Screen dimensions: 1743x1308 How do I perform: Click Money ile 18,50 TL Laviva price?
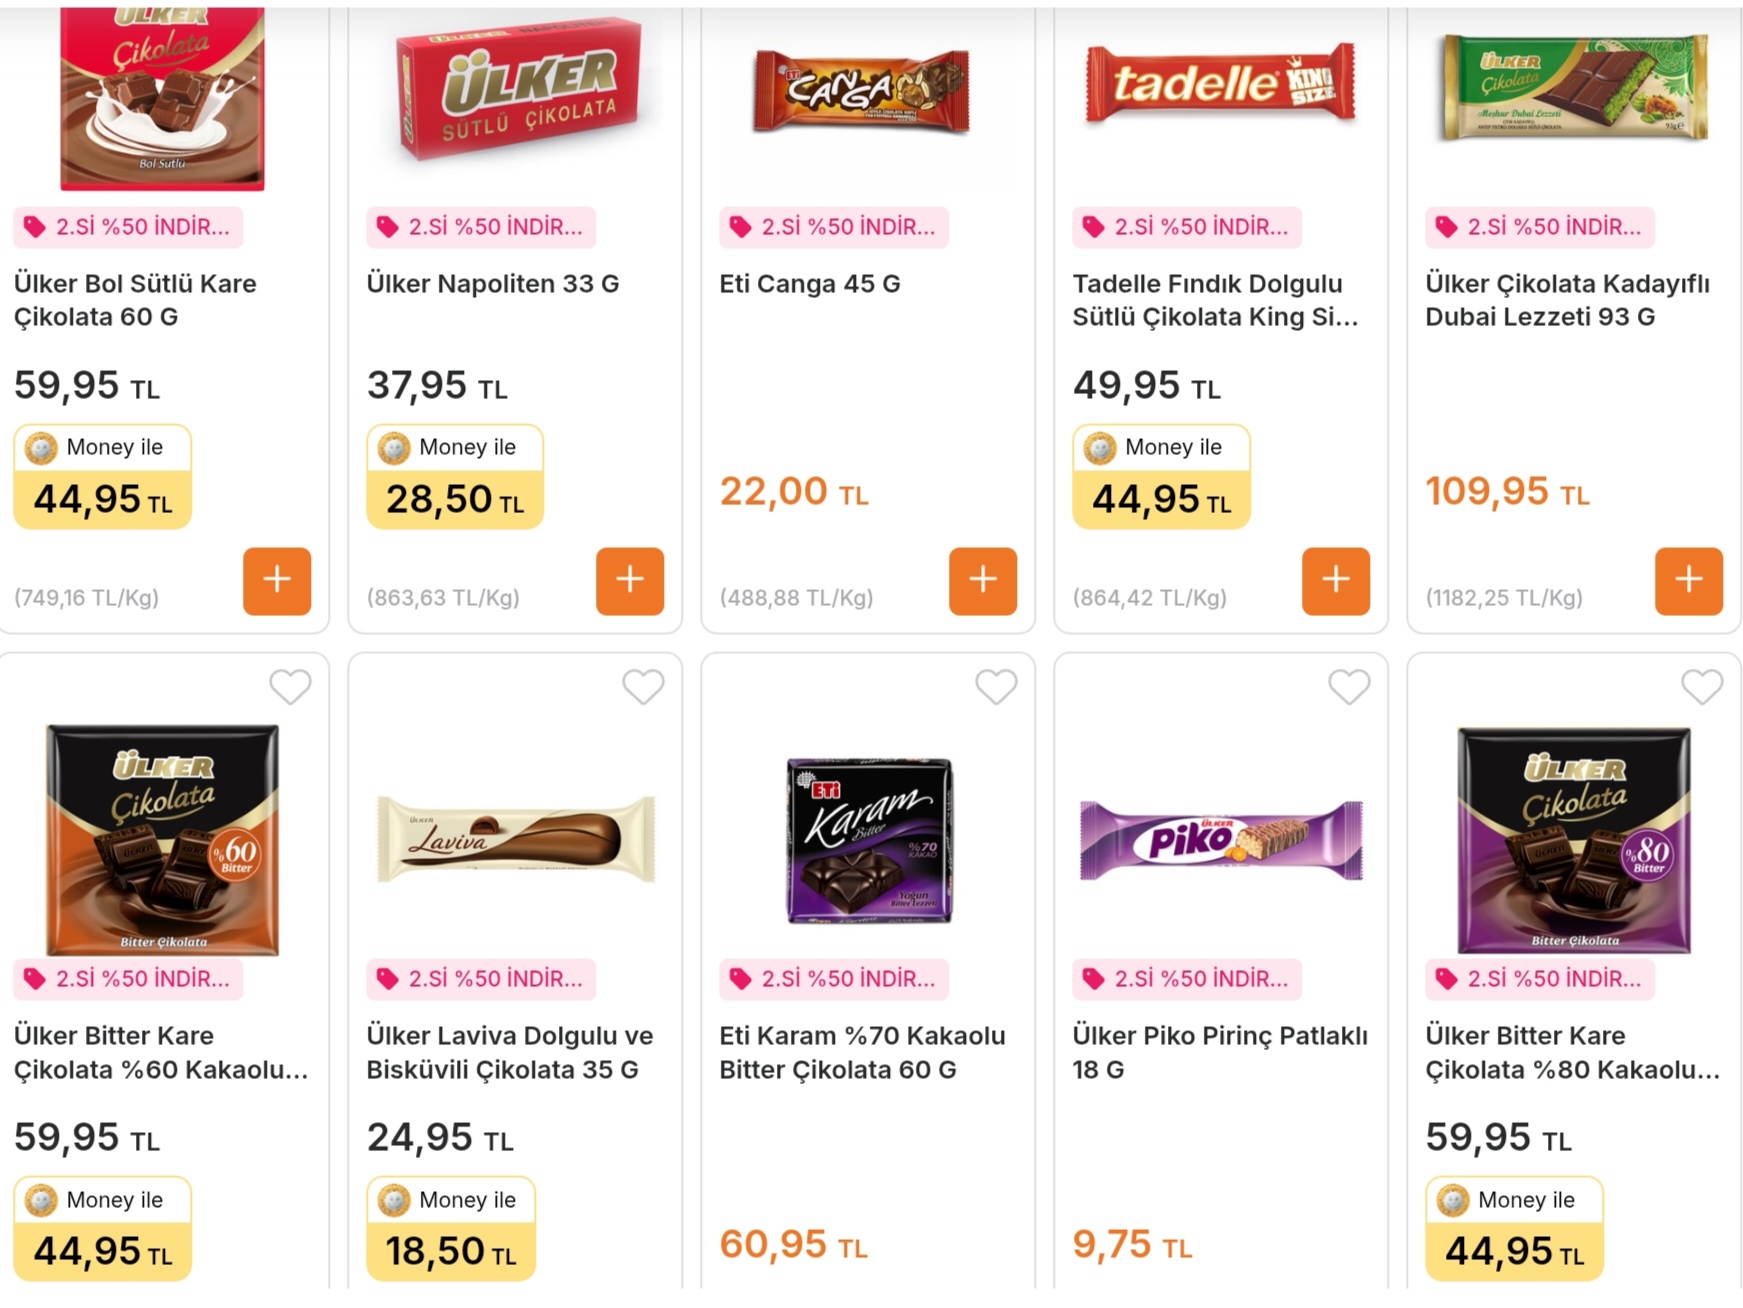451,1230
